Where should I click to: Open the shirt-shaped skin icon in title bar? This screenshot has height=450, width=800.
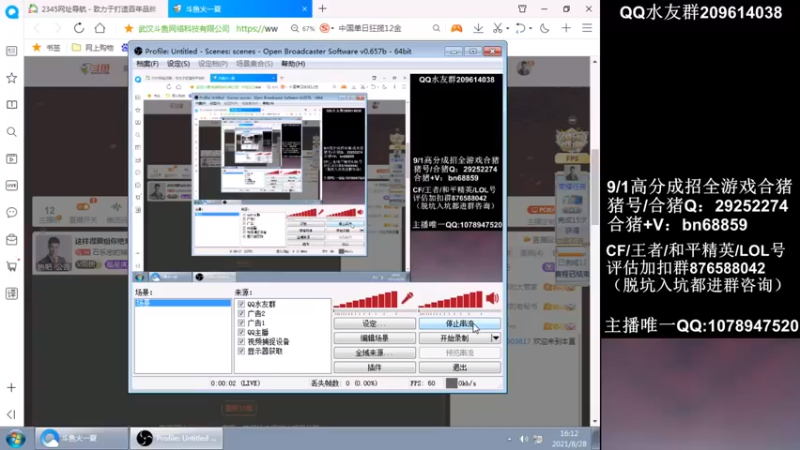click(522, 9)
